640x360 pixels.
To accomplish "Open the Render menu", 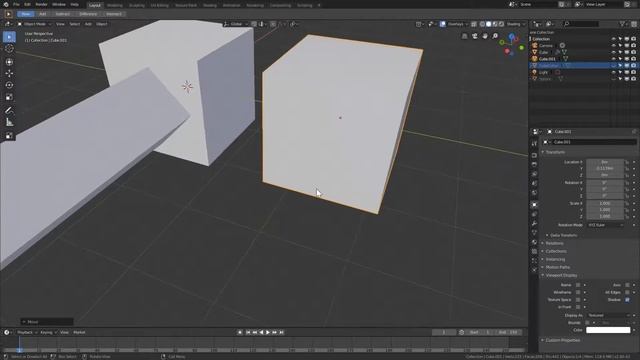I will 41,4.
